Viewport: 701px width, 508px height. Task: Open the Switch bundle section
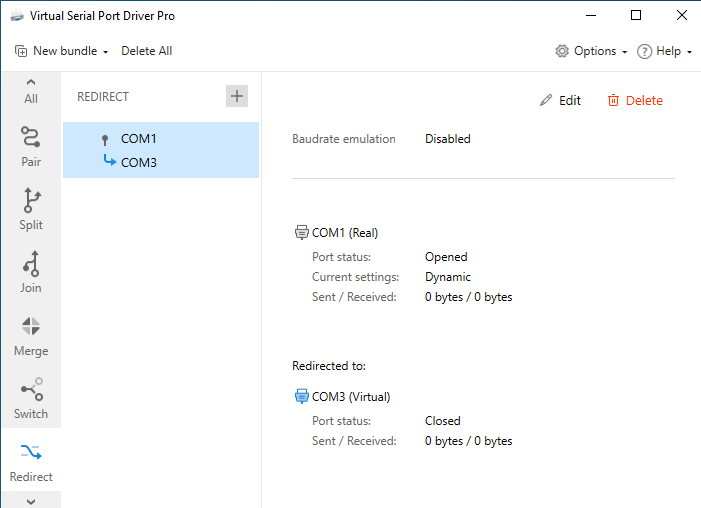coord(31,398)
